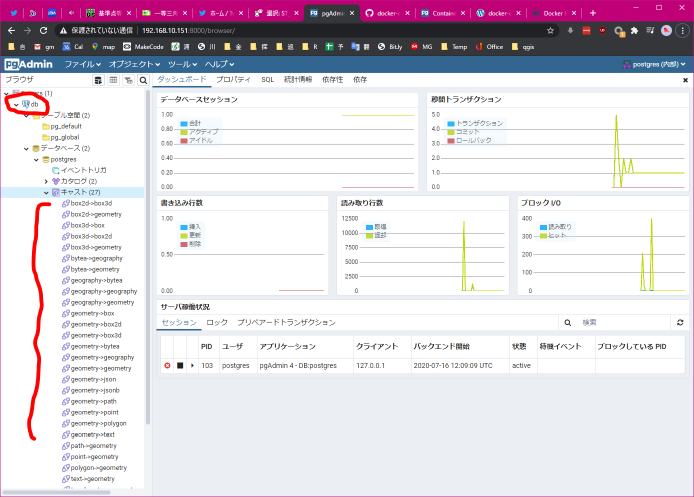Open the ファイル menu
694x497 pixels.
coord(82,64)
